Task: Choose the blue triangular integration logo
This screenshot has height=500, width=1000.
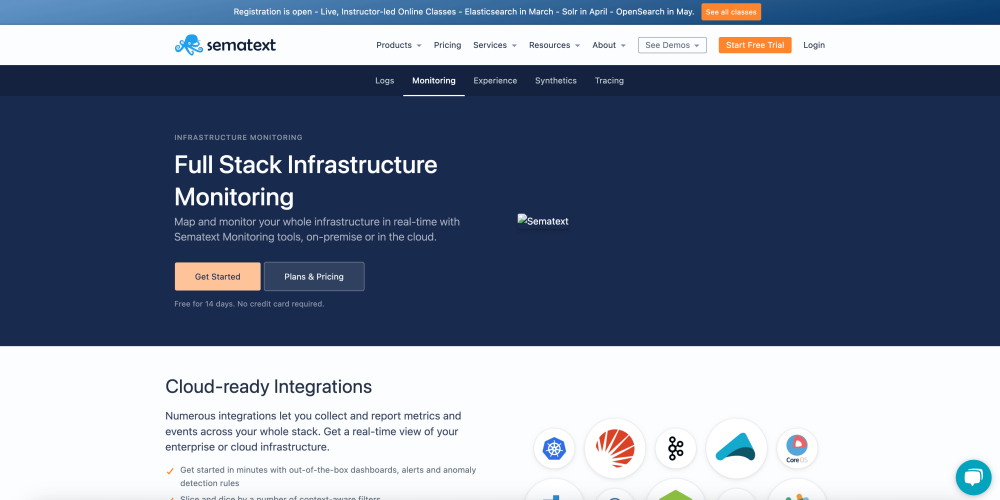Action: (x=736, y=448)
